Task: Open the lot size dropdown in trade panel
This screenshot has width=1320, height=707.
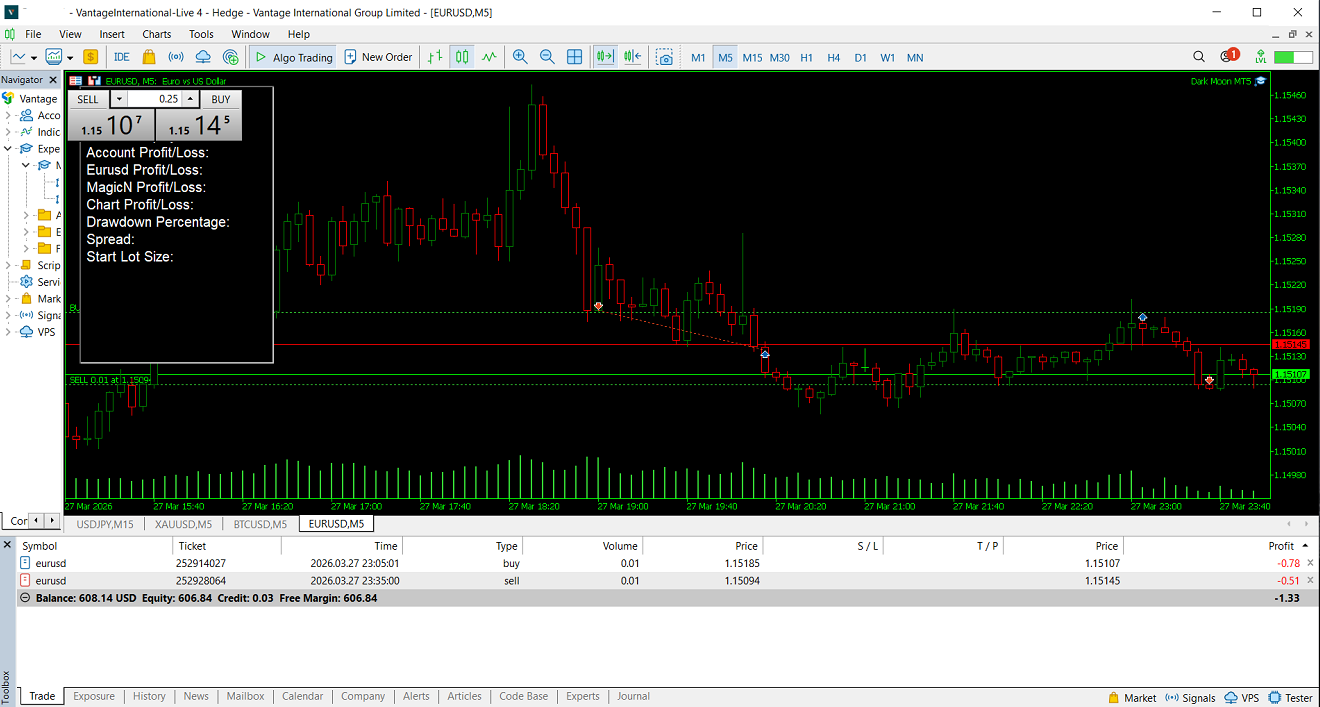Action: (x=118, y=99)
